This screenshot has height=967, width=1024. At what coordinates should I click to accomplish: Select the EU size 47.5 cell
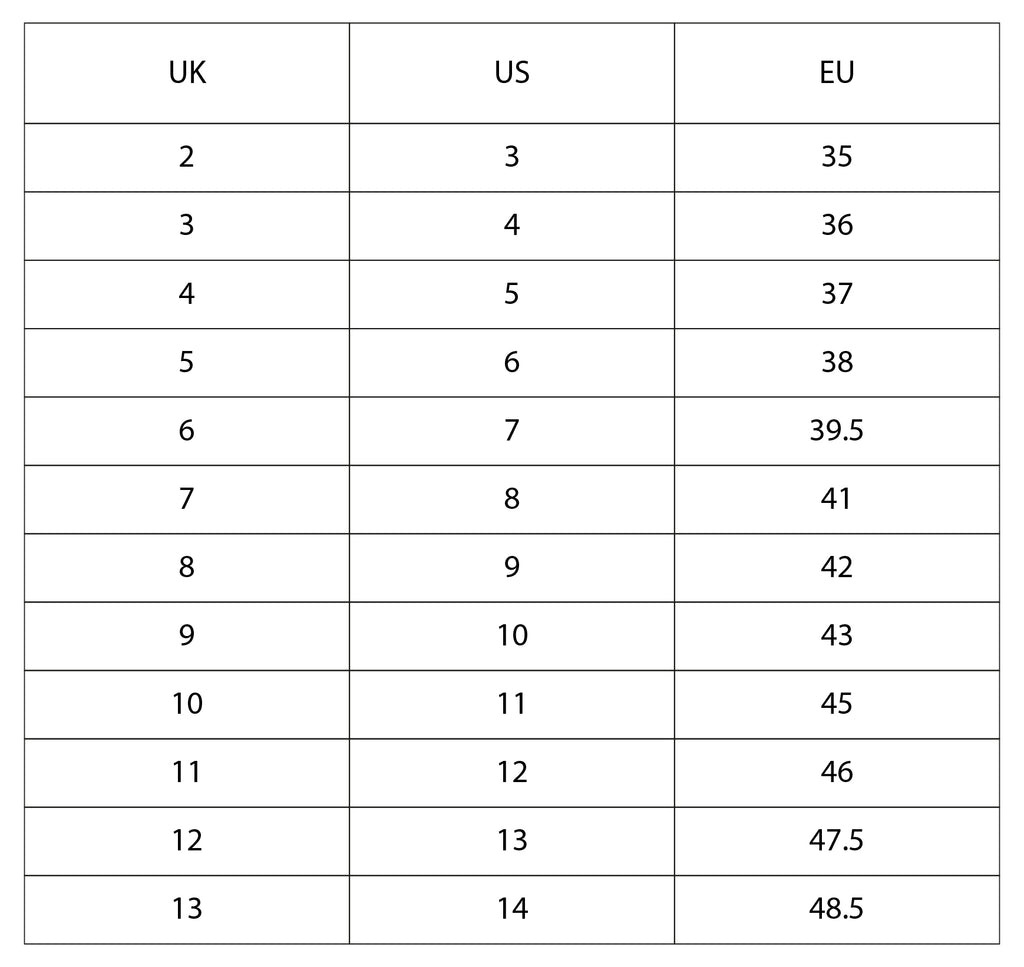(x=836, y=841)
